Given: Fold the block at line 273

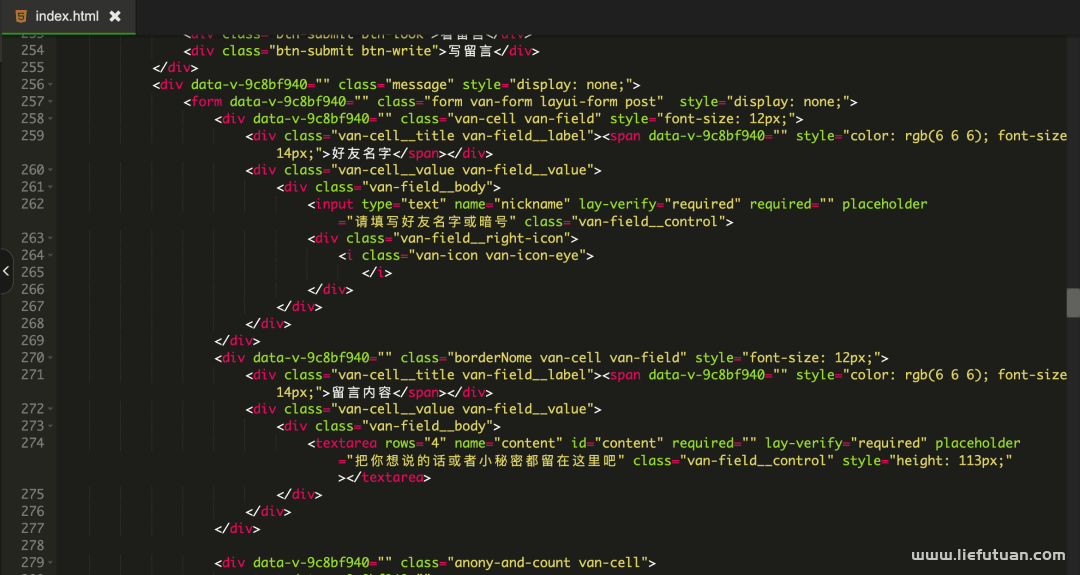Looking at the screenshot, I should click(x=51, y=426).
